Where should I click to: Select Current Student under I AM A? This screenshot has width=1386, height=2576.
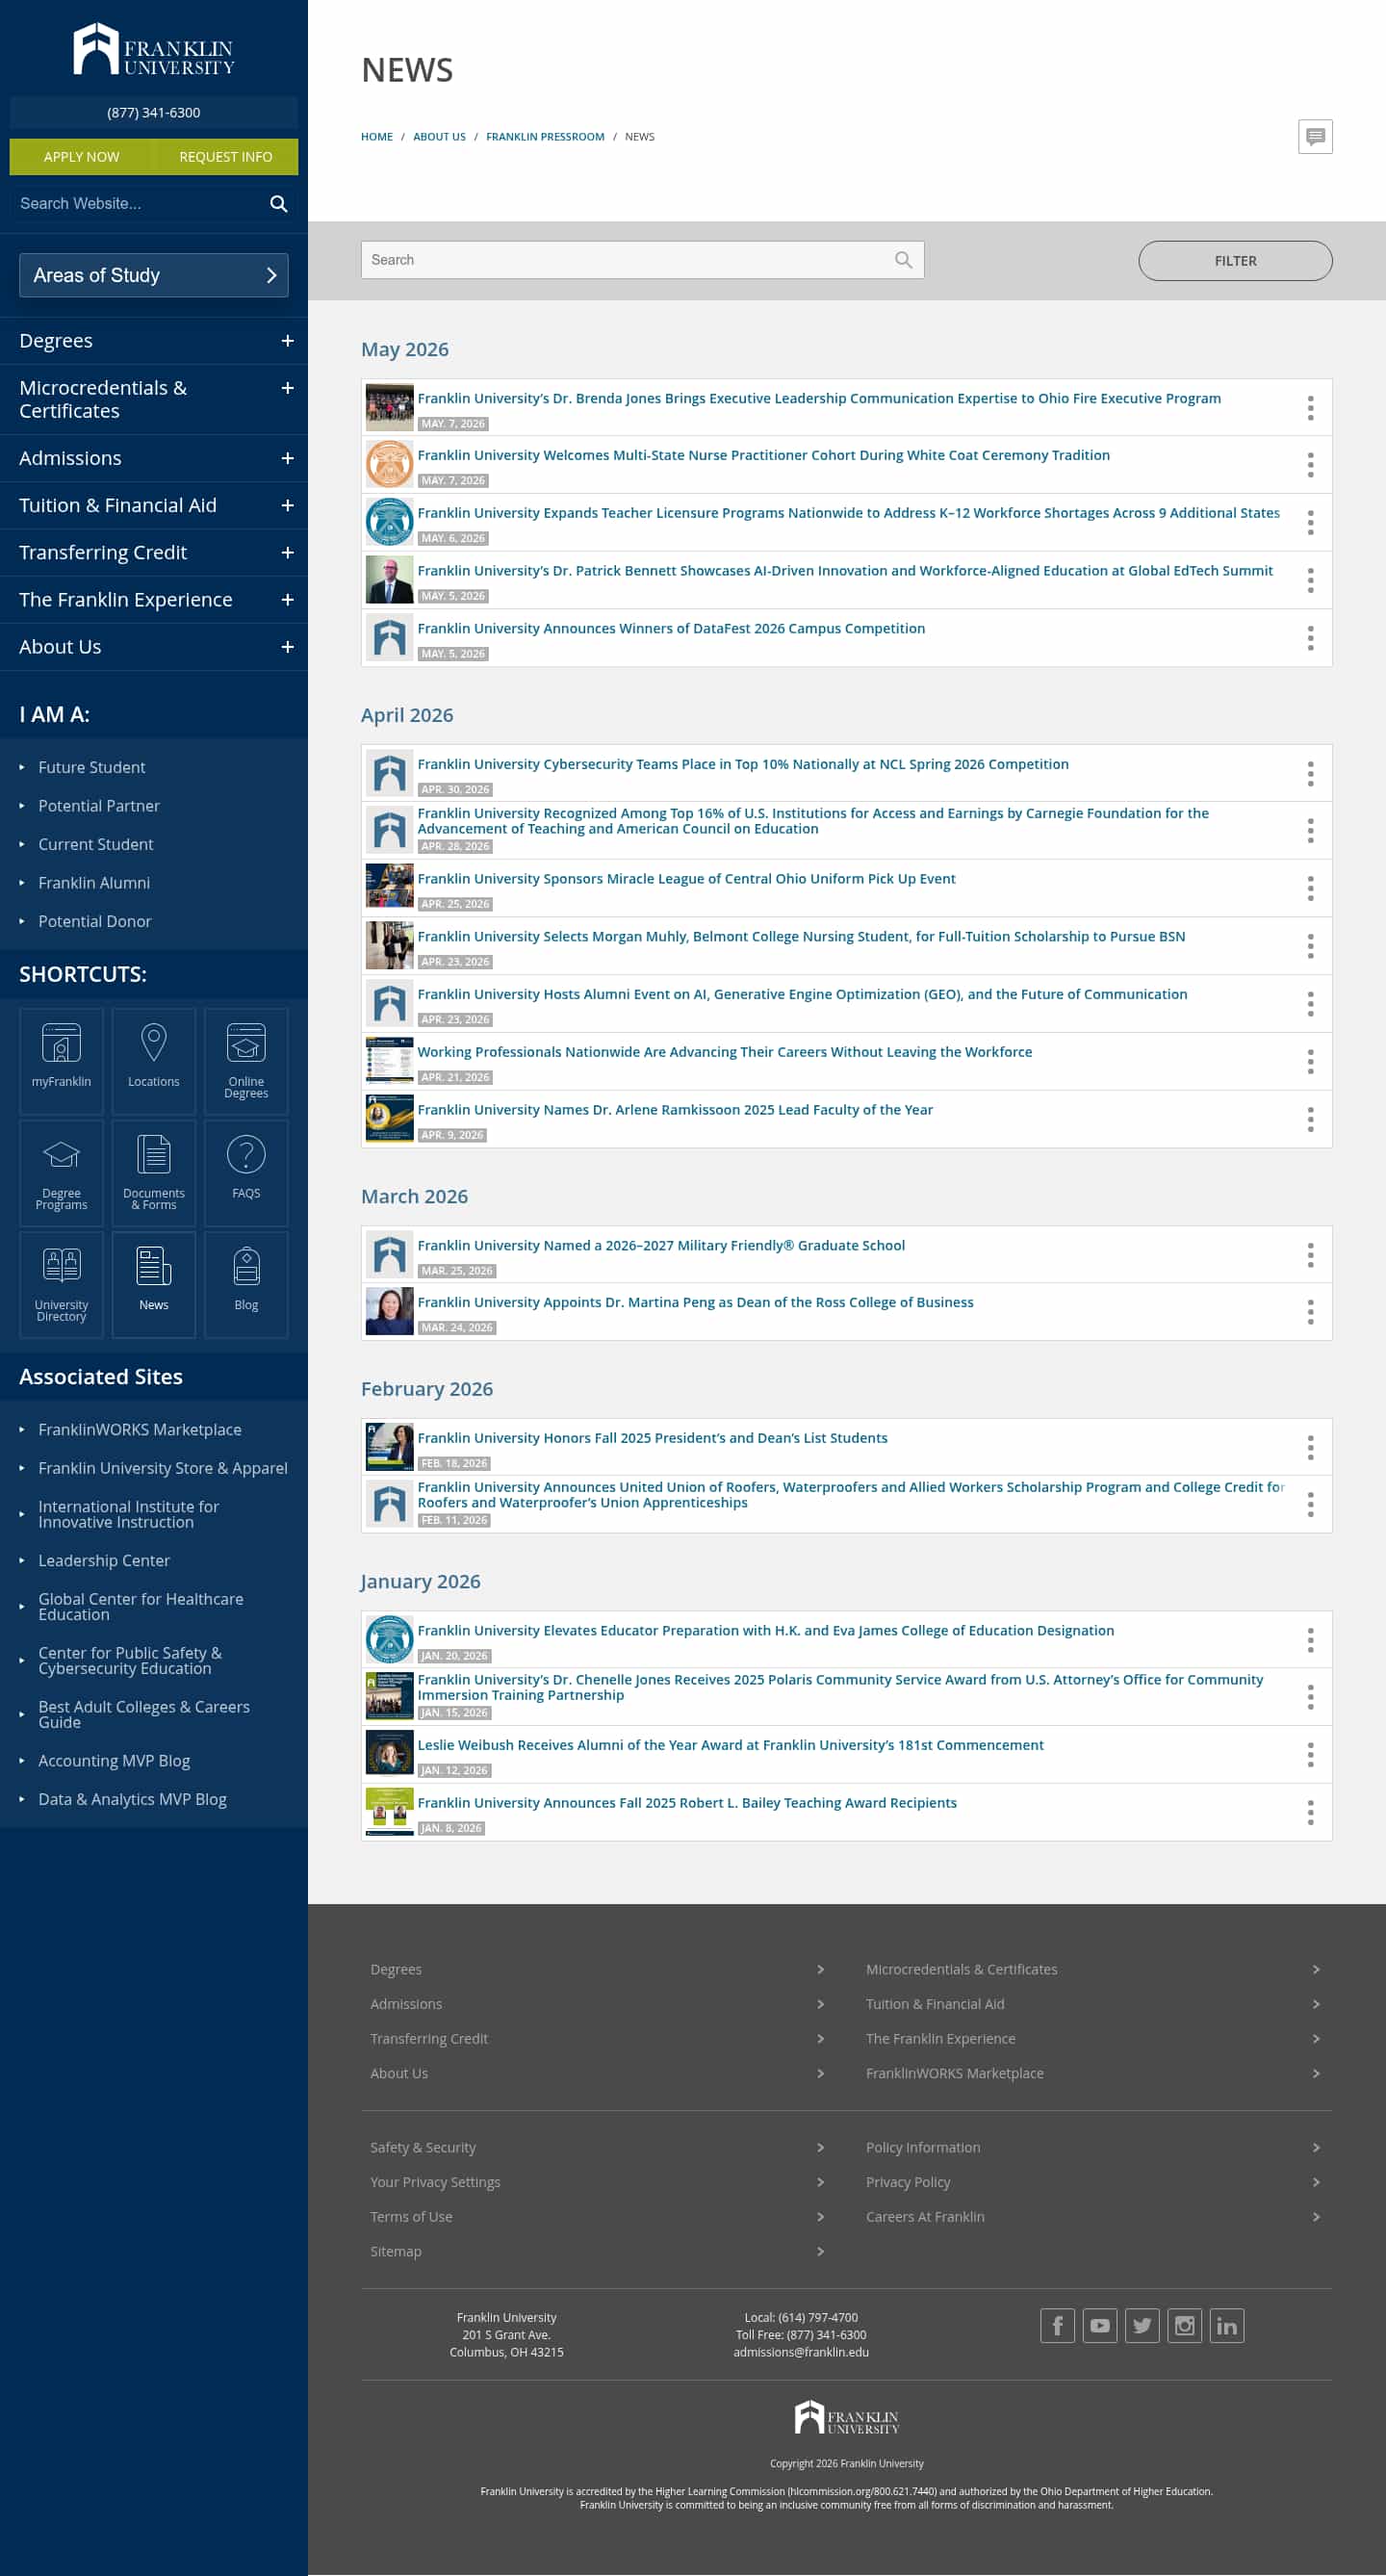(x=96, y=844)
